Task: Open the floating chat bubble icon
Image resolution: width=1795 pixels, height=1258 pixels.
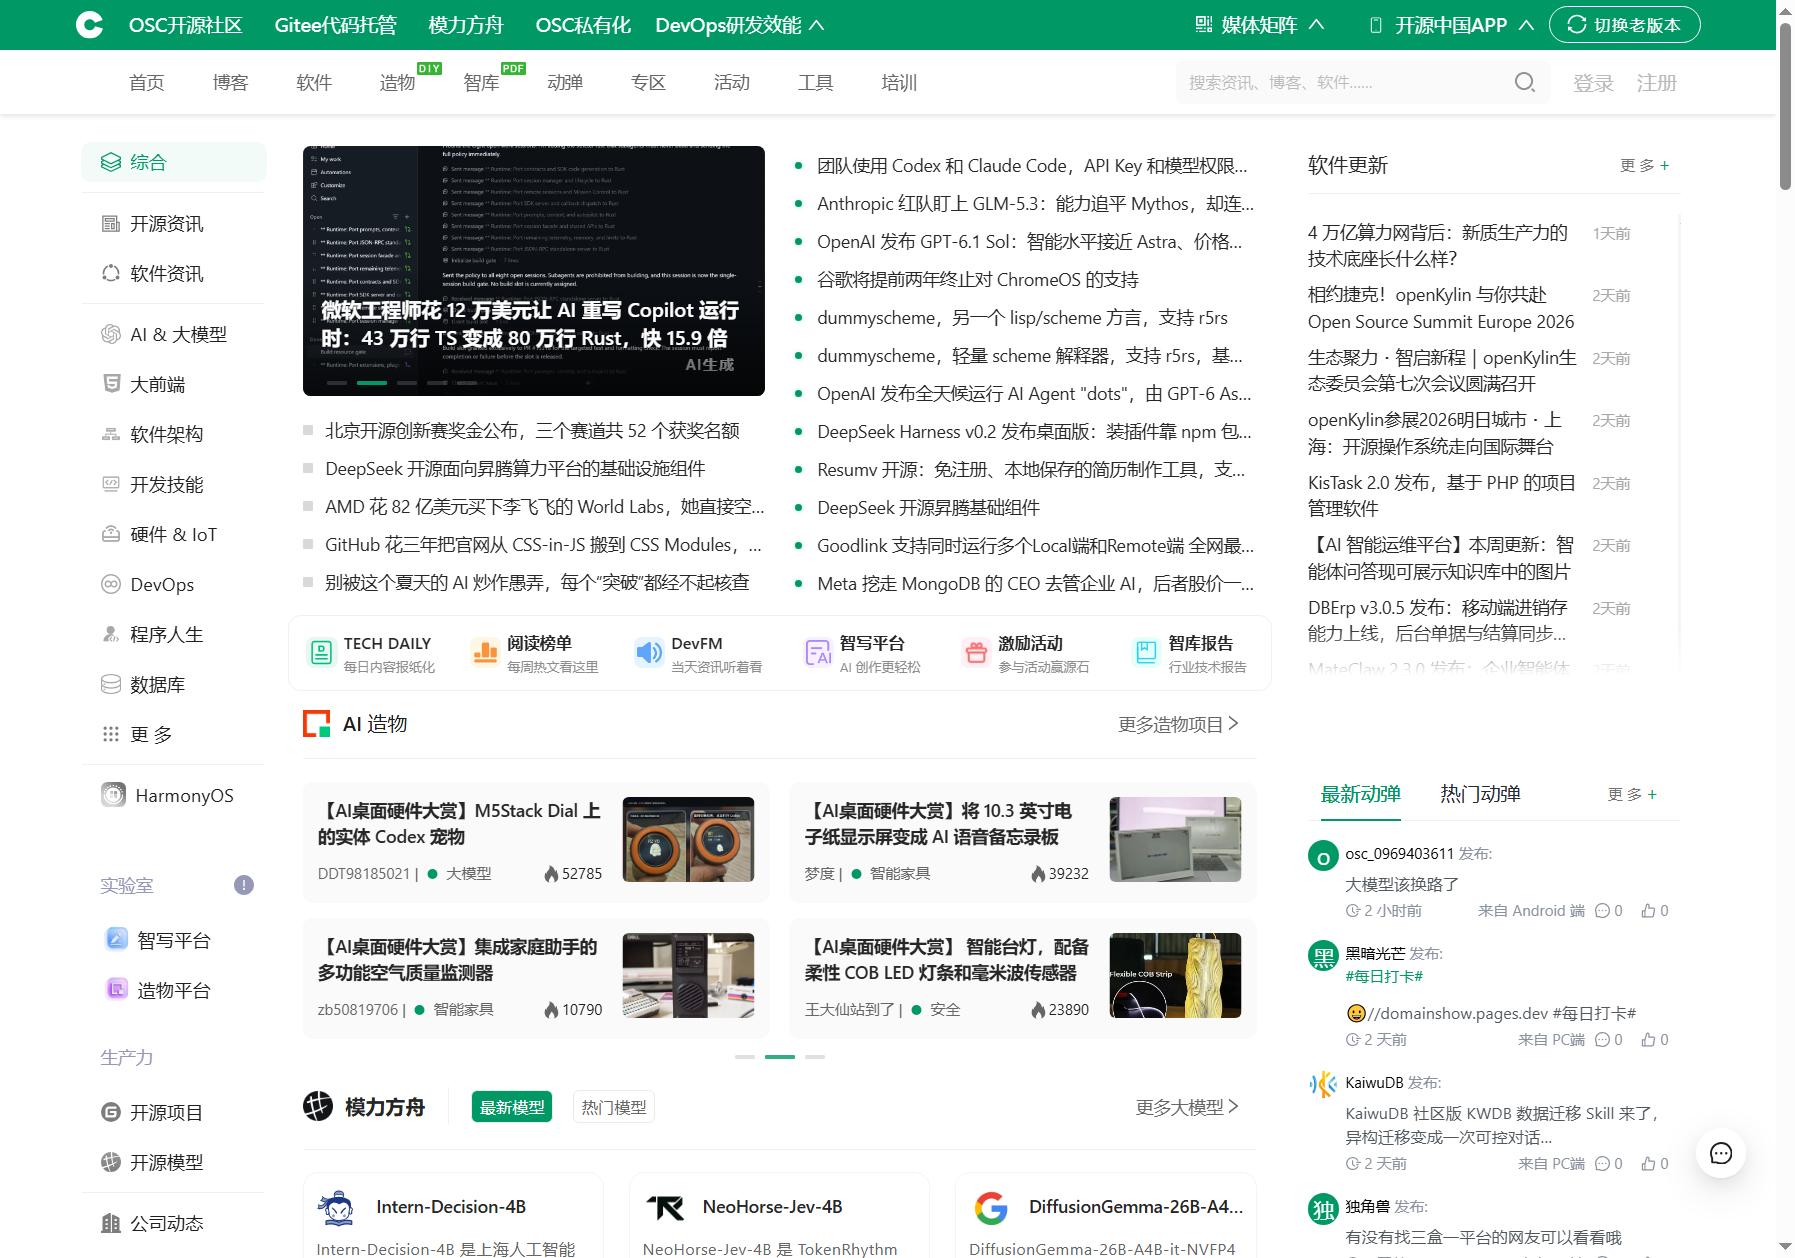Action: coord(1721,1154)
